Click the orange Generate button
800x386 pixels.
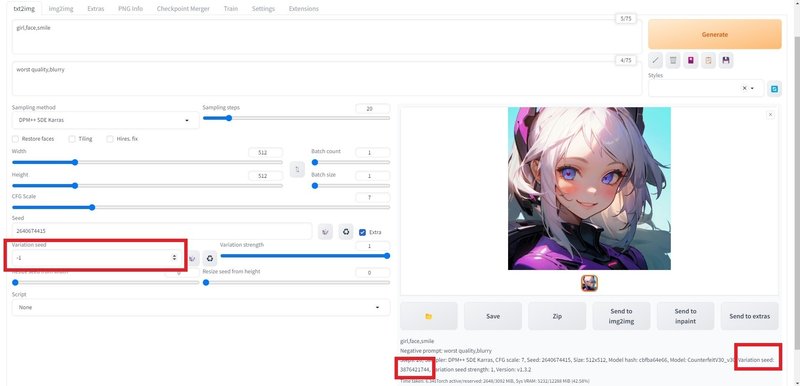(x=714, y=34)
